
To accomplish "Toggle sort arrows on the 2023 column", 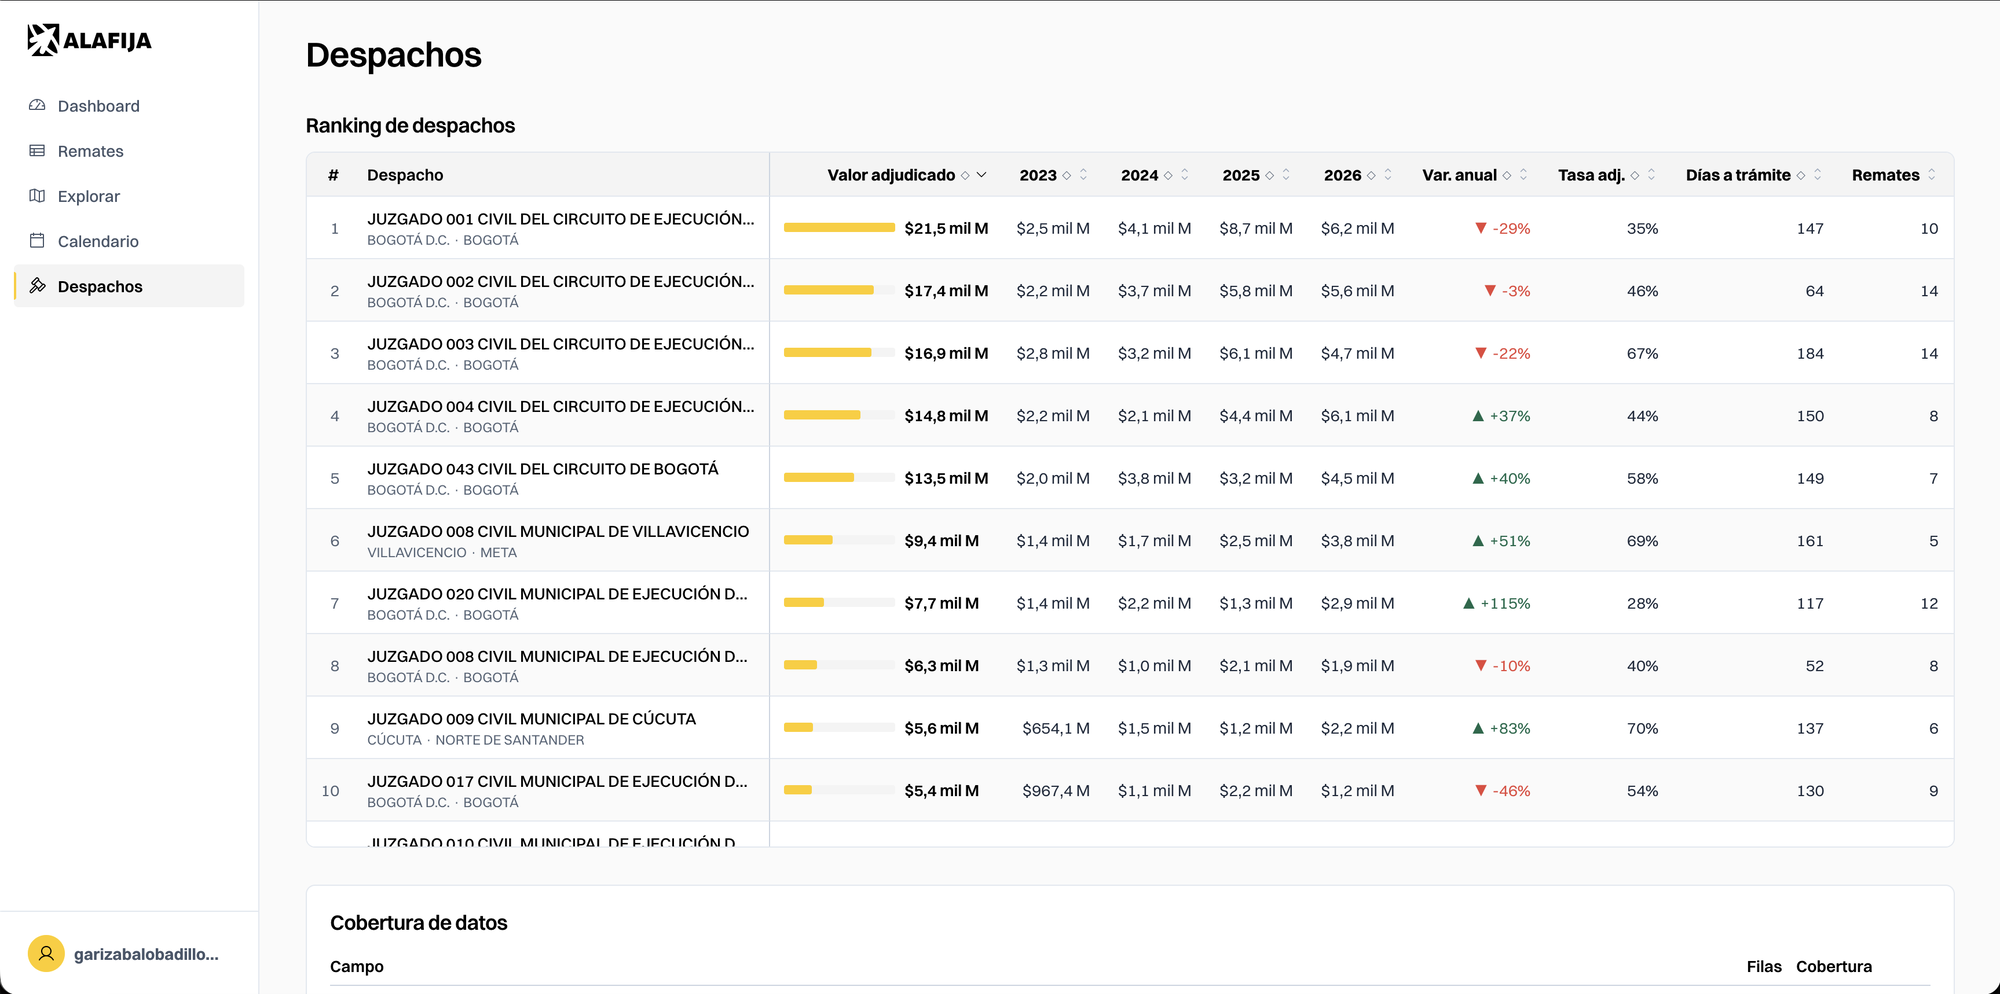I will point(1083,175).
